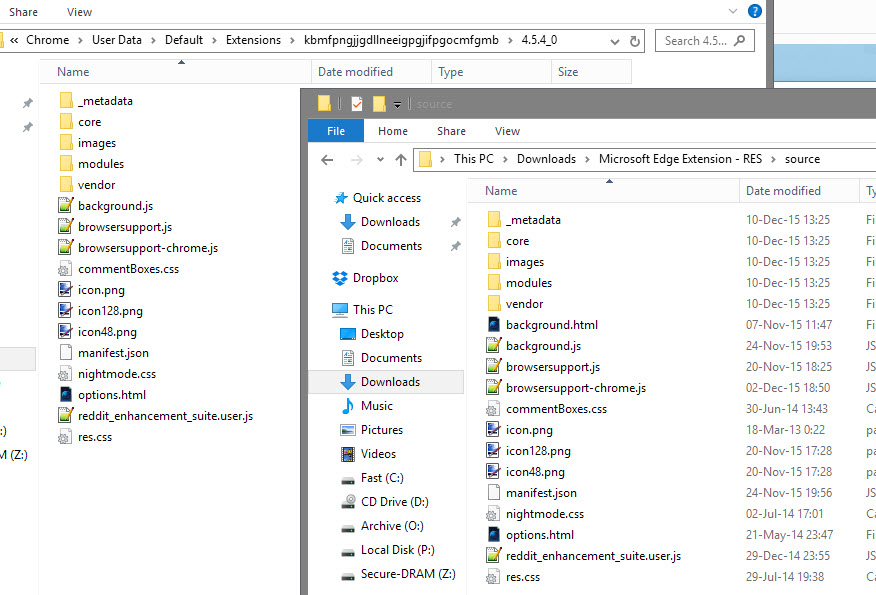Click the properties checkmark icon in source title bar
Viewport: 876px width, 595px height.
[357, 103]
